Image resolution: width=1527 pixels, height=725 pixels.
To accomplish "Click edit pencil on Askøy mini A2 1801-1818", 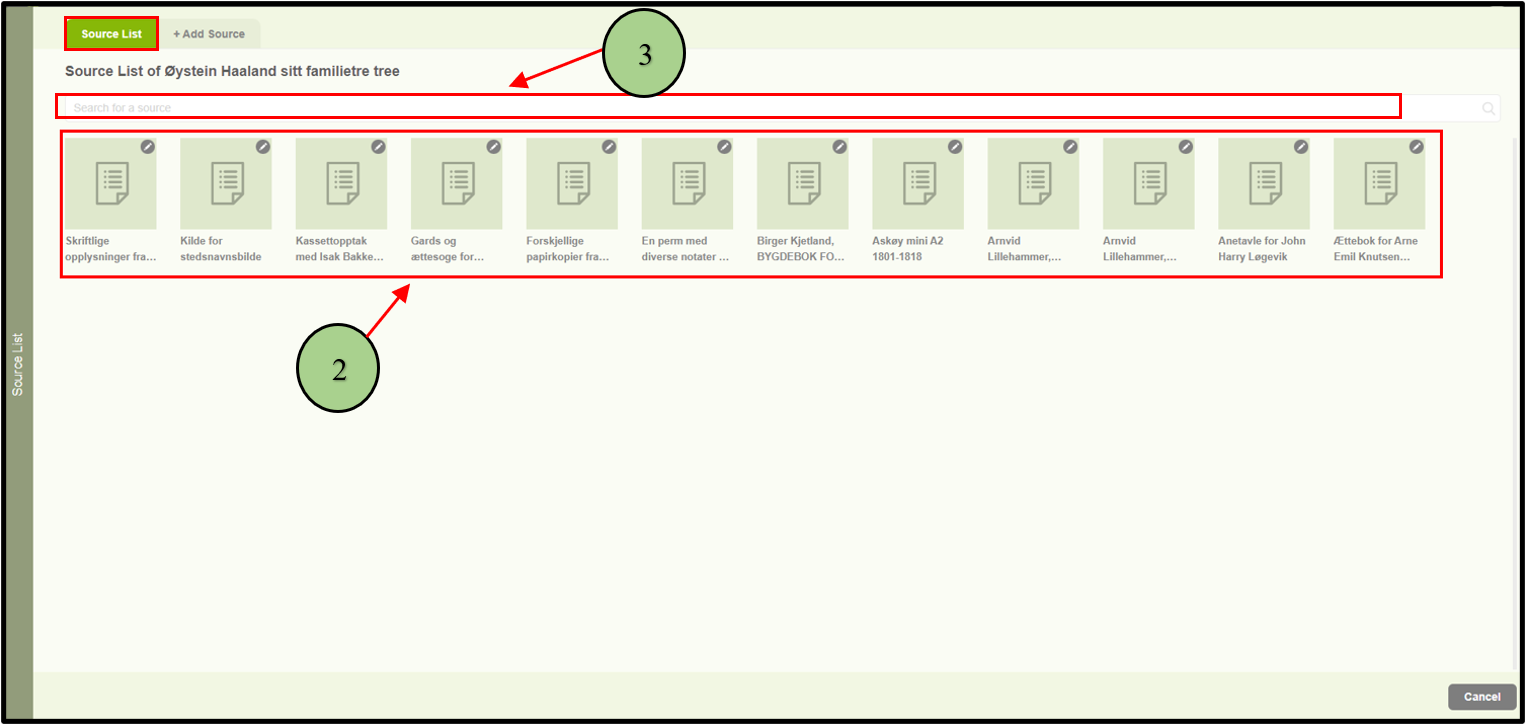I will tap(955, 146).
